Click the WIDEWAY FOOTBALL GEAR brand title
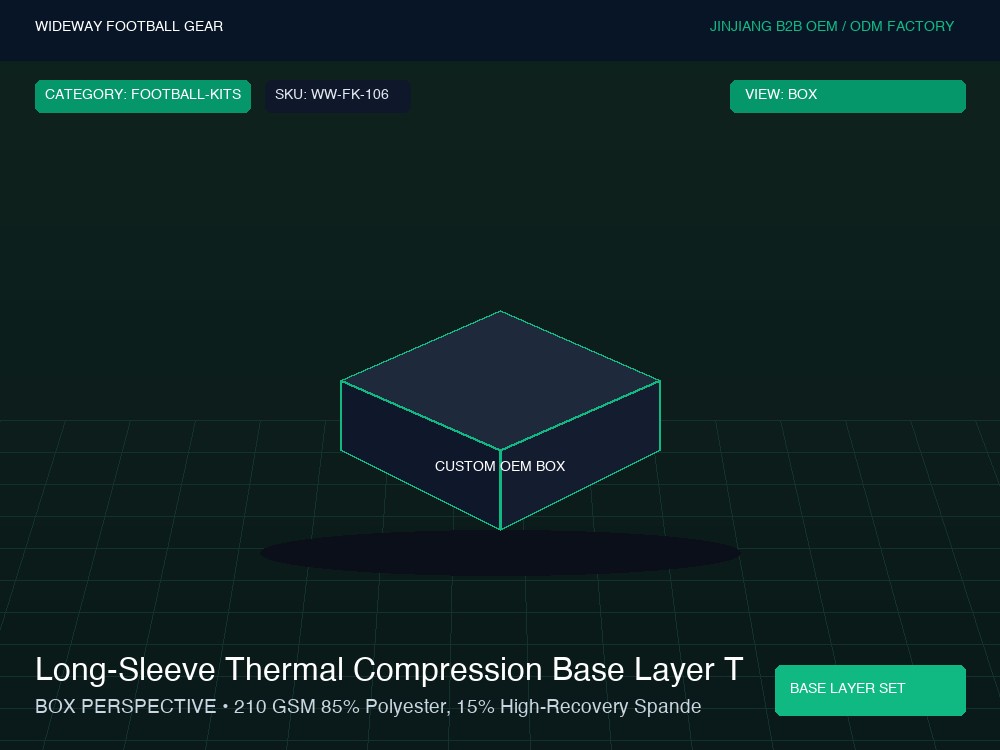1000x750 pixels. (x=129, y=26)
